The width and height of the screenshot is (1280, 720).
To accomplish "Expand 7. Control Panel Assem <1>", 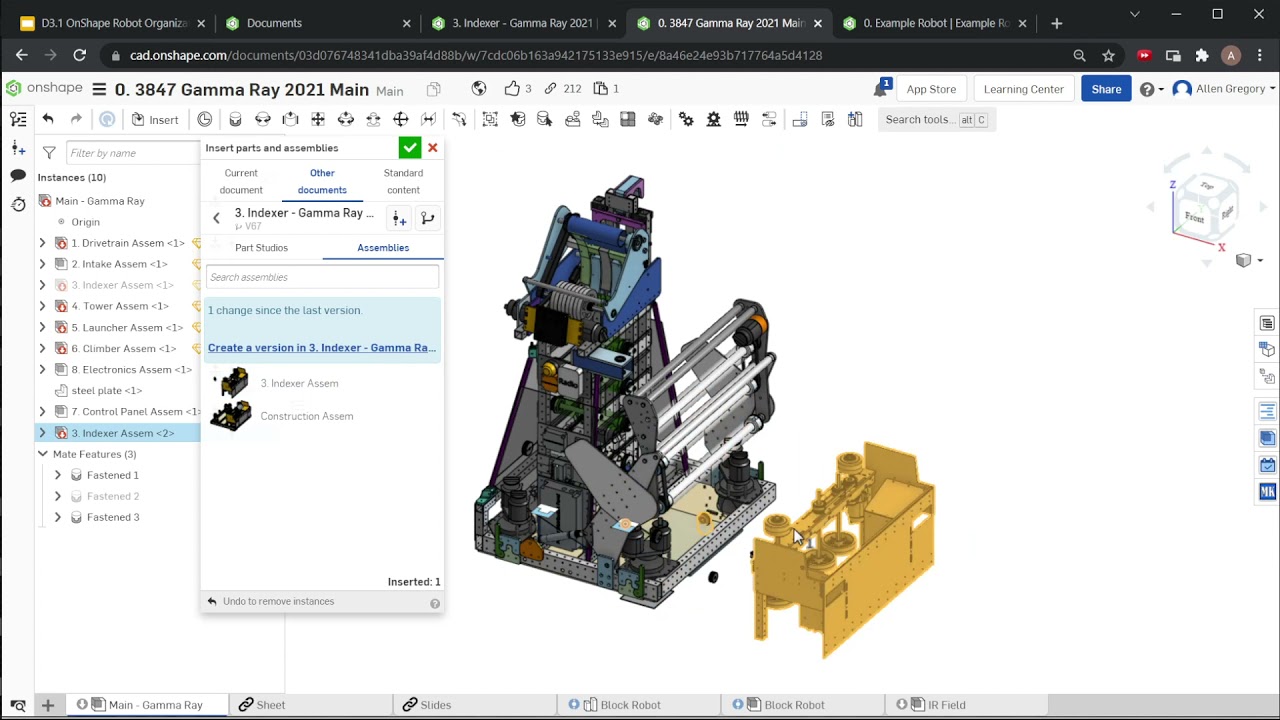I will (43, 411).
